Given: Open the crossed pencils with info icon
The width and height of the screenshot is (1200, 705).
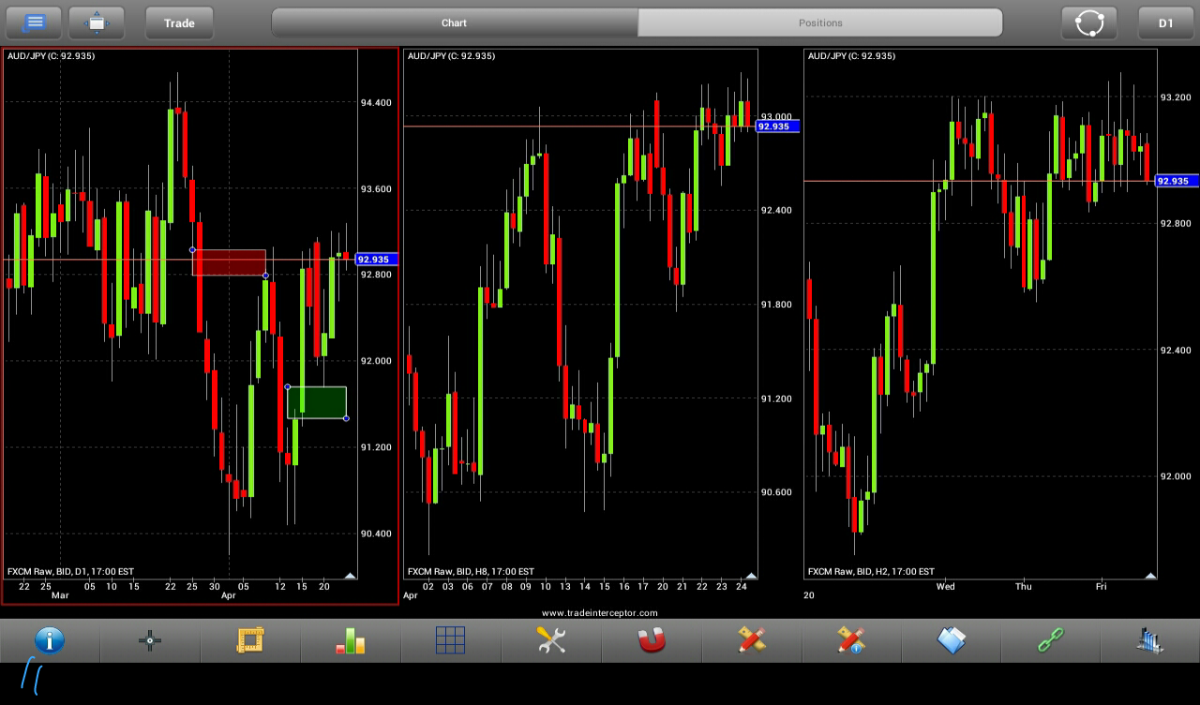Looking at the screenshot, I should pyautogui.click(x=851, y=640).
